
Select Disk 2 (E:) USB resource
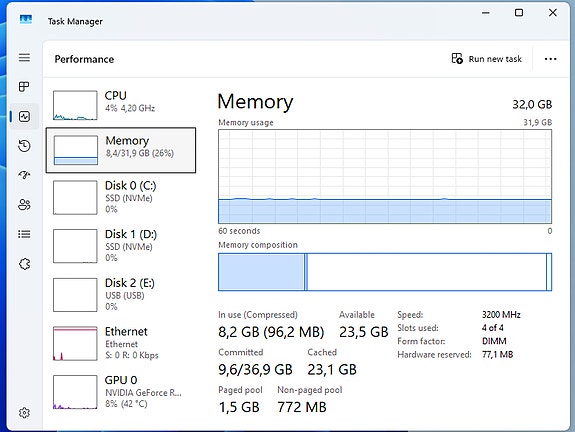(121, 294)
